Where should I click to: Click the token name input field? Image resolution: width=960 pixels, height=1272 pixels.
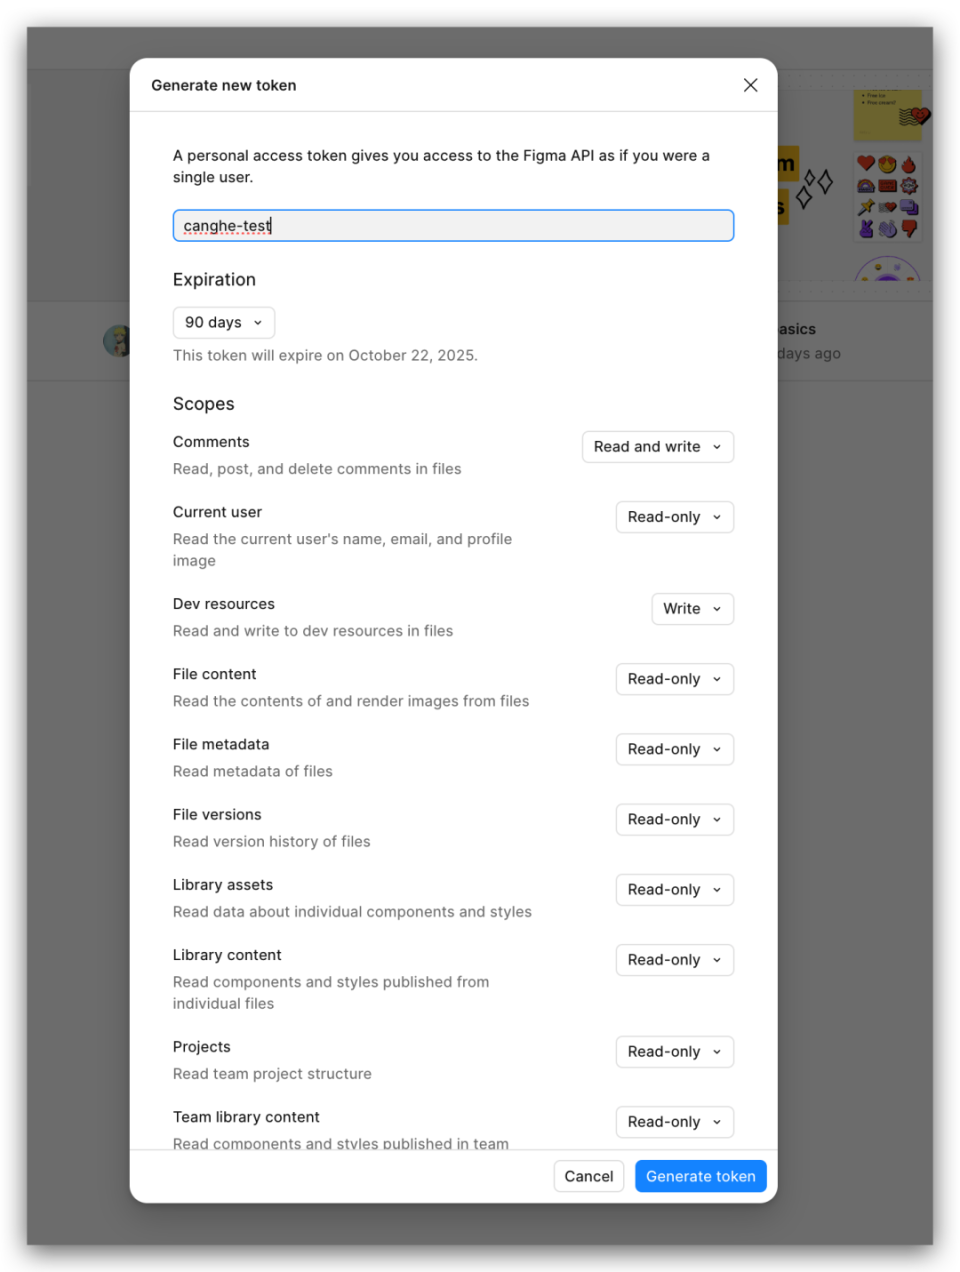[x=453, y=226]
